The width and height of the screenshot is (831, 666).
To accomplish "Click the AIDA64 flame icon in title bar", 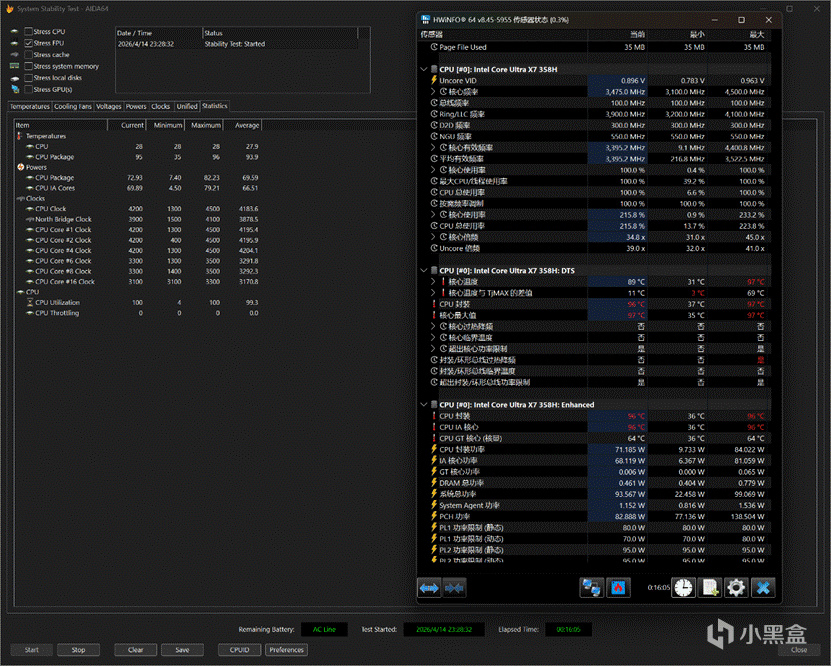I will (9, 8).
